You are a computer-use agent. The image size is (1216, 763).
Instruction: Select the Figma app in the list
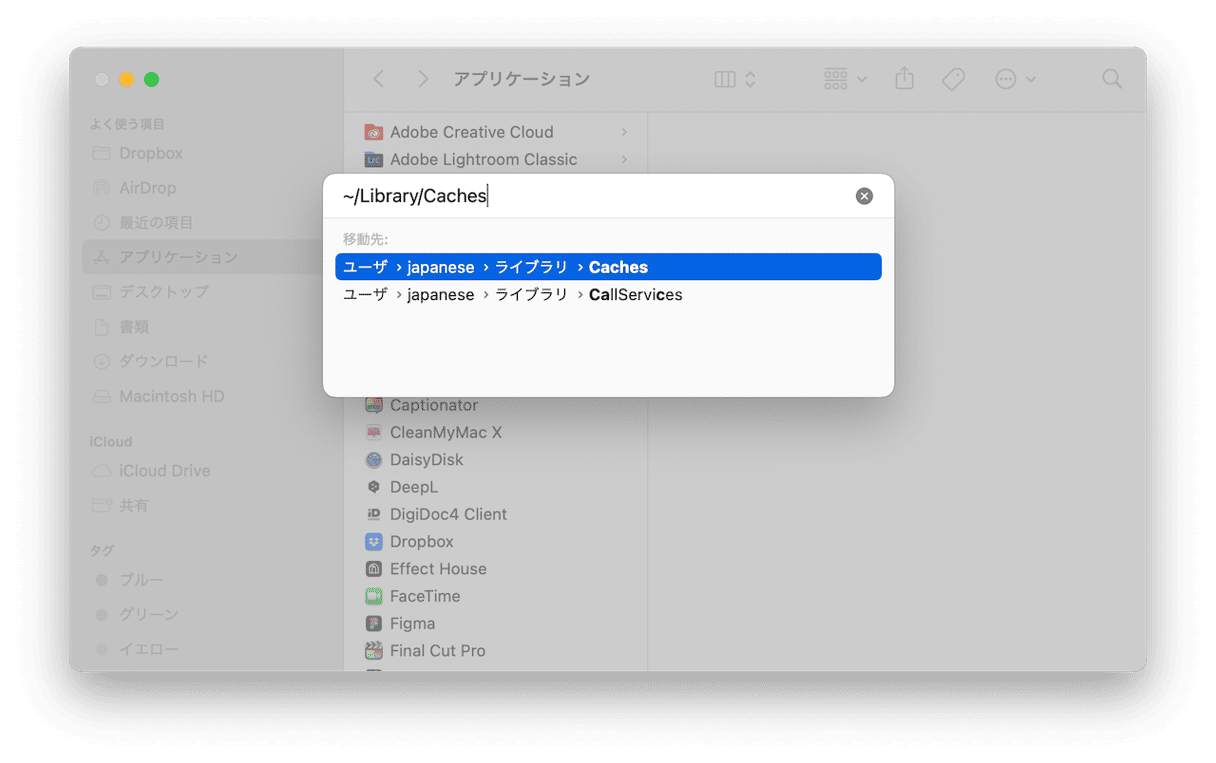[412, 623]
